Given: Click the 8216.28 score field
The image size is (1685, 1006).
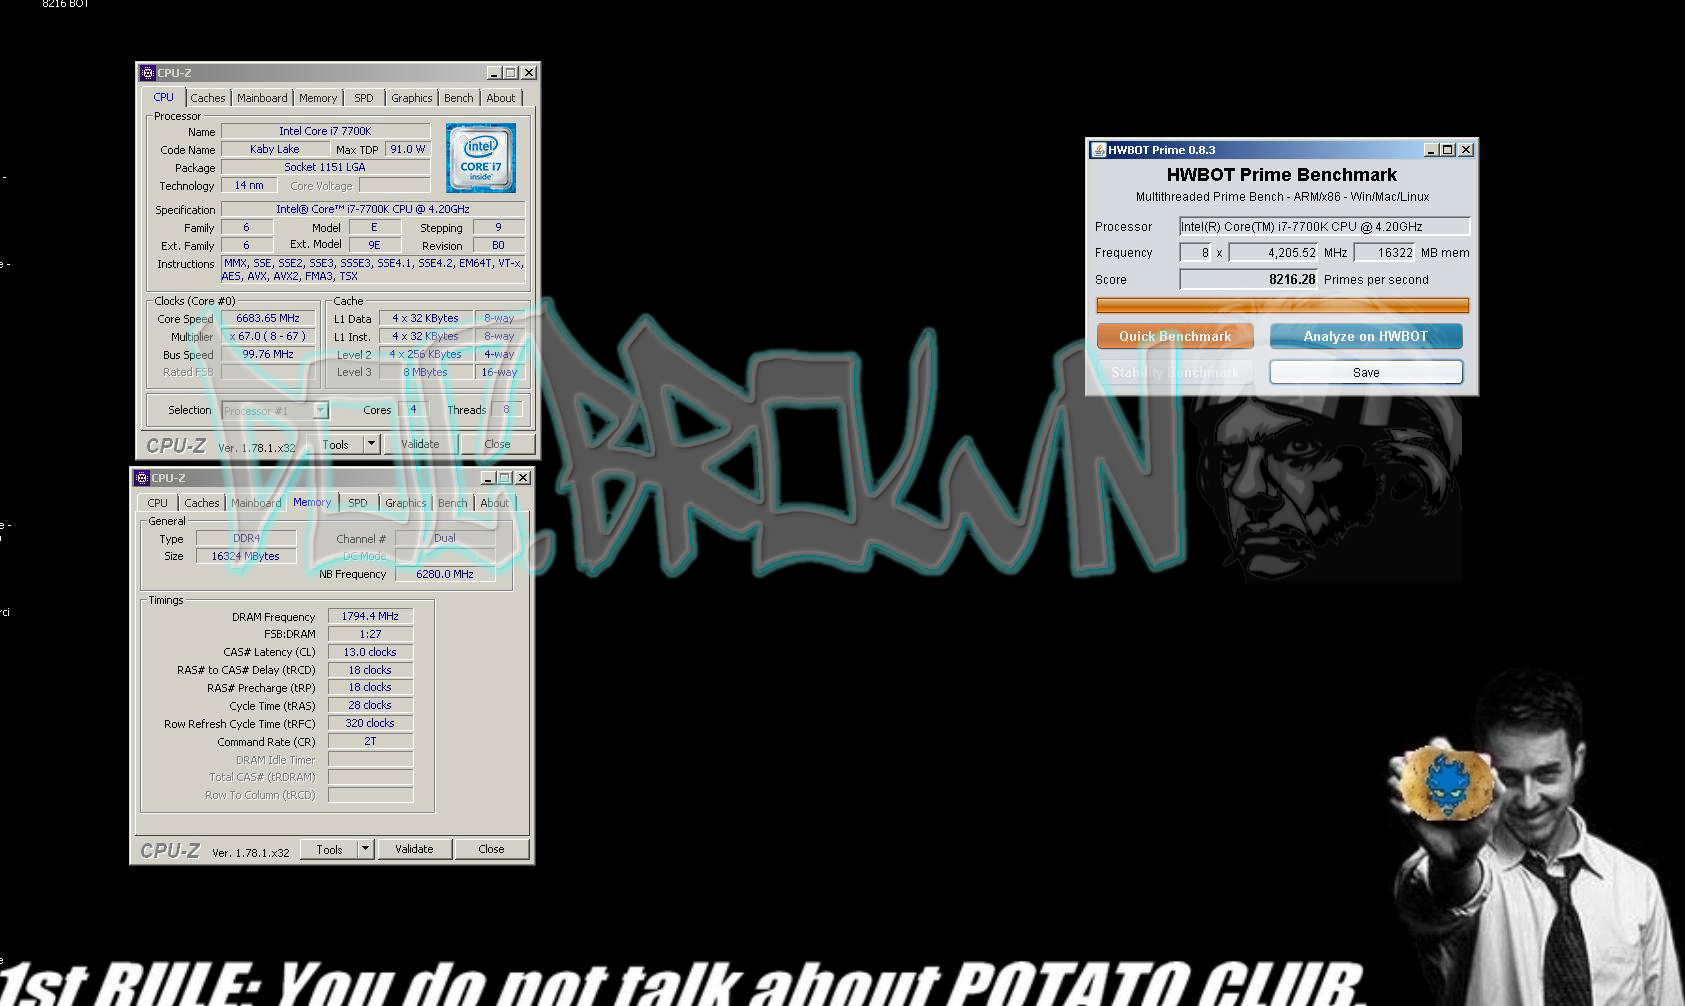Looking at the screenshot, I should (1249, 280).
